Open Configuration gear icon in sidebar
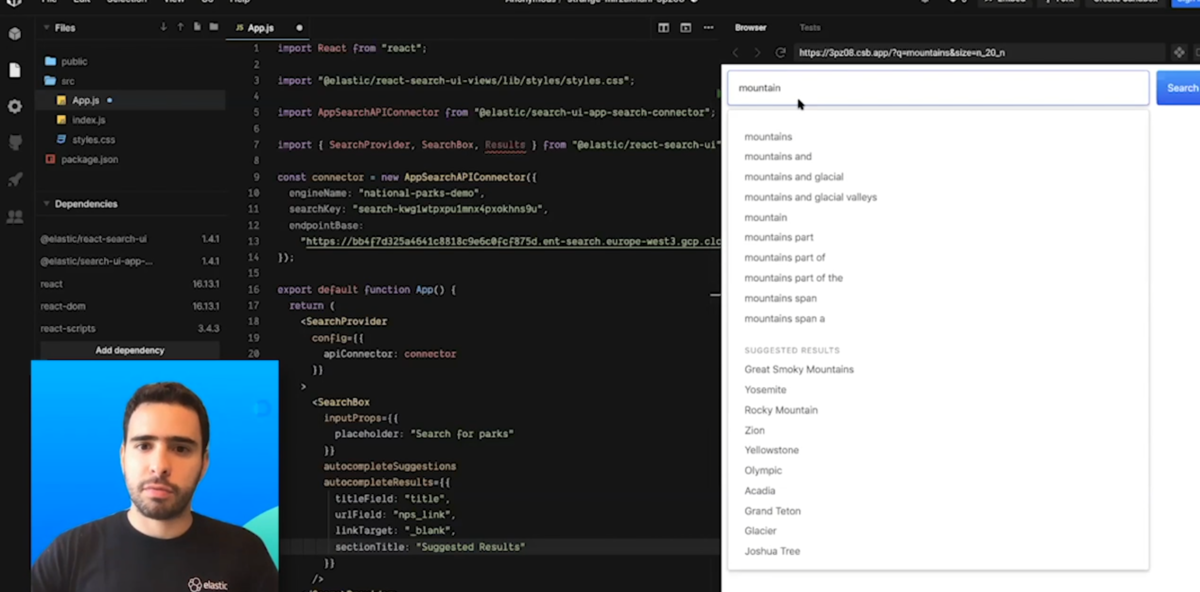This screenshot has width=1200, height=592. (x=14, y=106)
